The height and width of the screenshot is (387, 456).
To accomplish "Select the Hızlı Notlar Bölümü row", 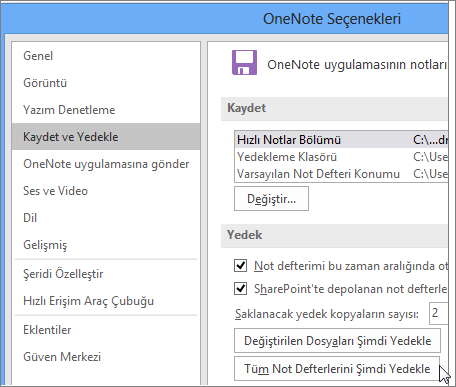I will [341, 140].
